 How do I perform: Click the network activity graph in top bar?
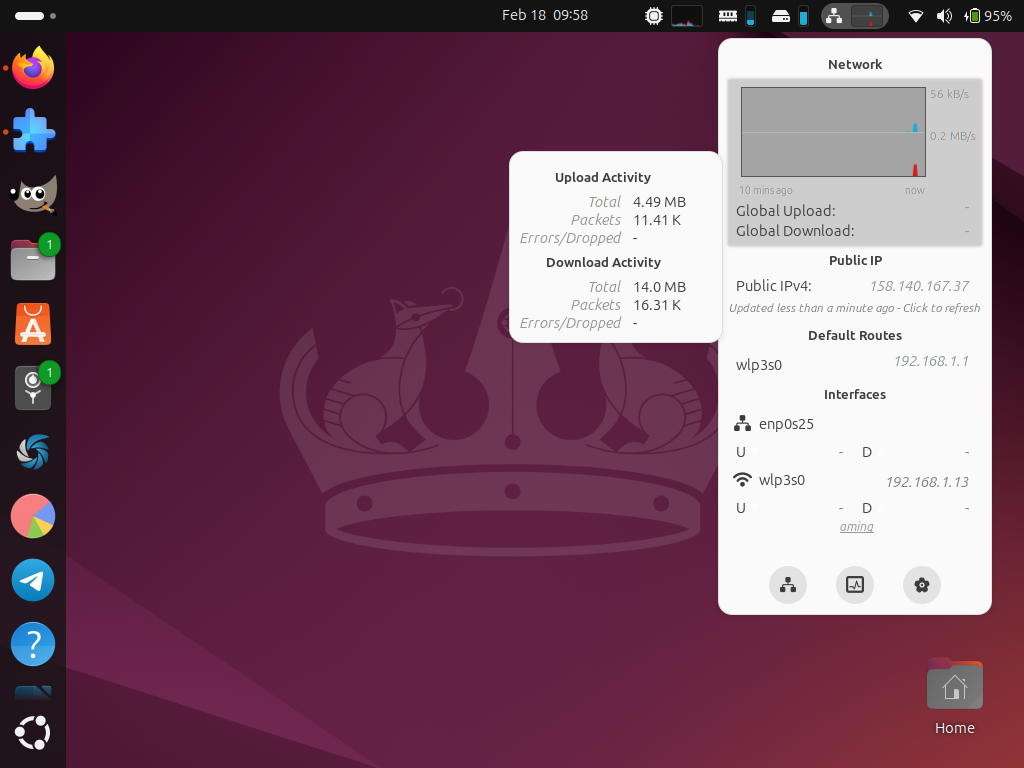[867, 16]
